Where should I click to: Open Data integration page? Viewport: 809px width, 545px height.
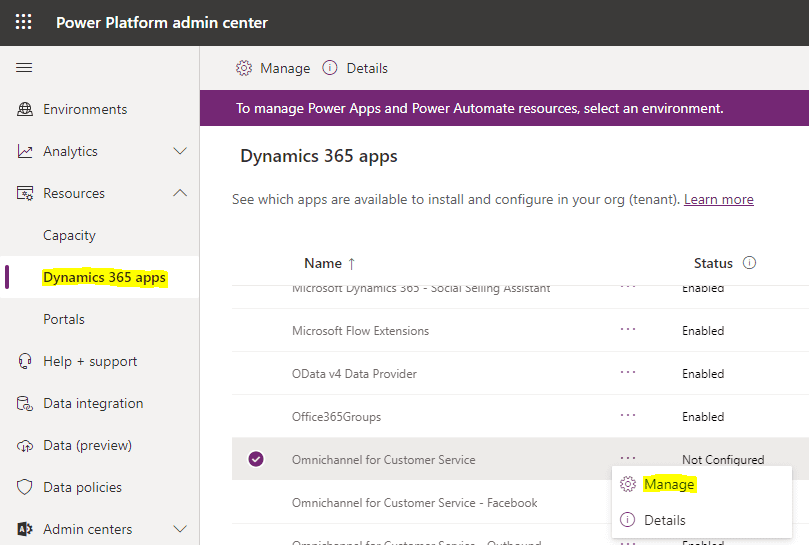click(93, 403)
